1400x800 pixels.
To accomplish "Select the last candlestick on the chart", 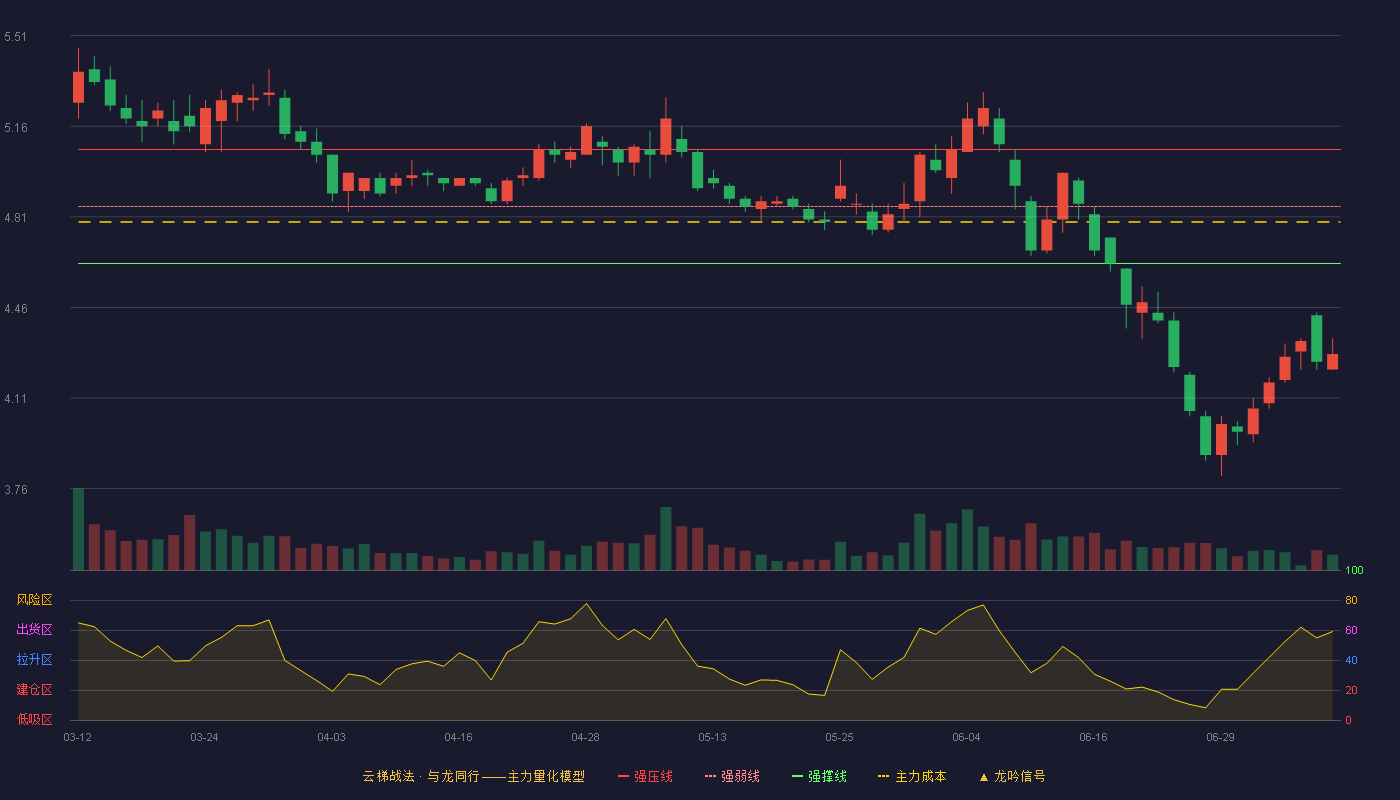I will tap(1332, 361).
